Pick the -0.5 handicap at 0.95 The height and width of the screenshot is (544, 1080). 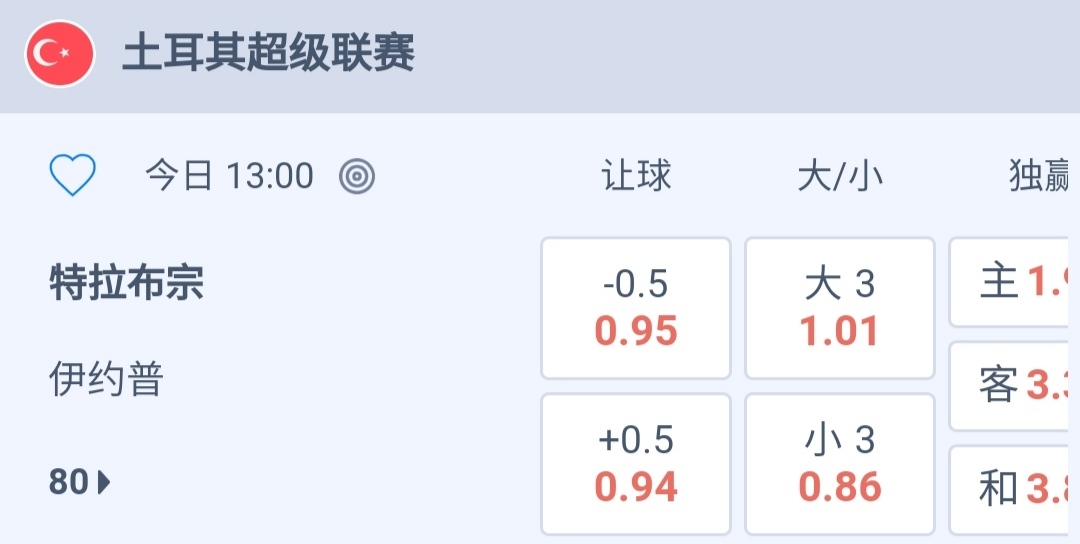click(x=636, y=308)
